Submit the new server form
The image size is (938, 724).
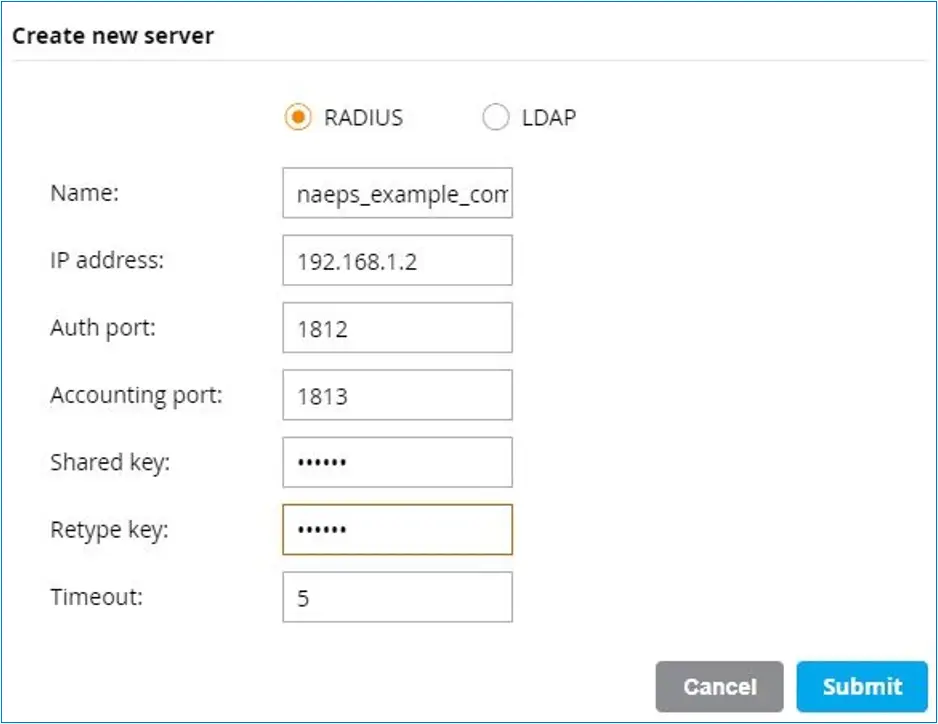point(861,686)
